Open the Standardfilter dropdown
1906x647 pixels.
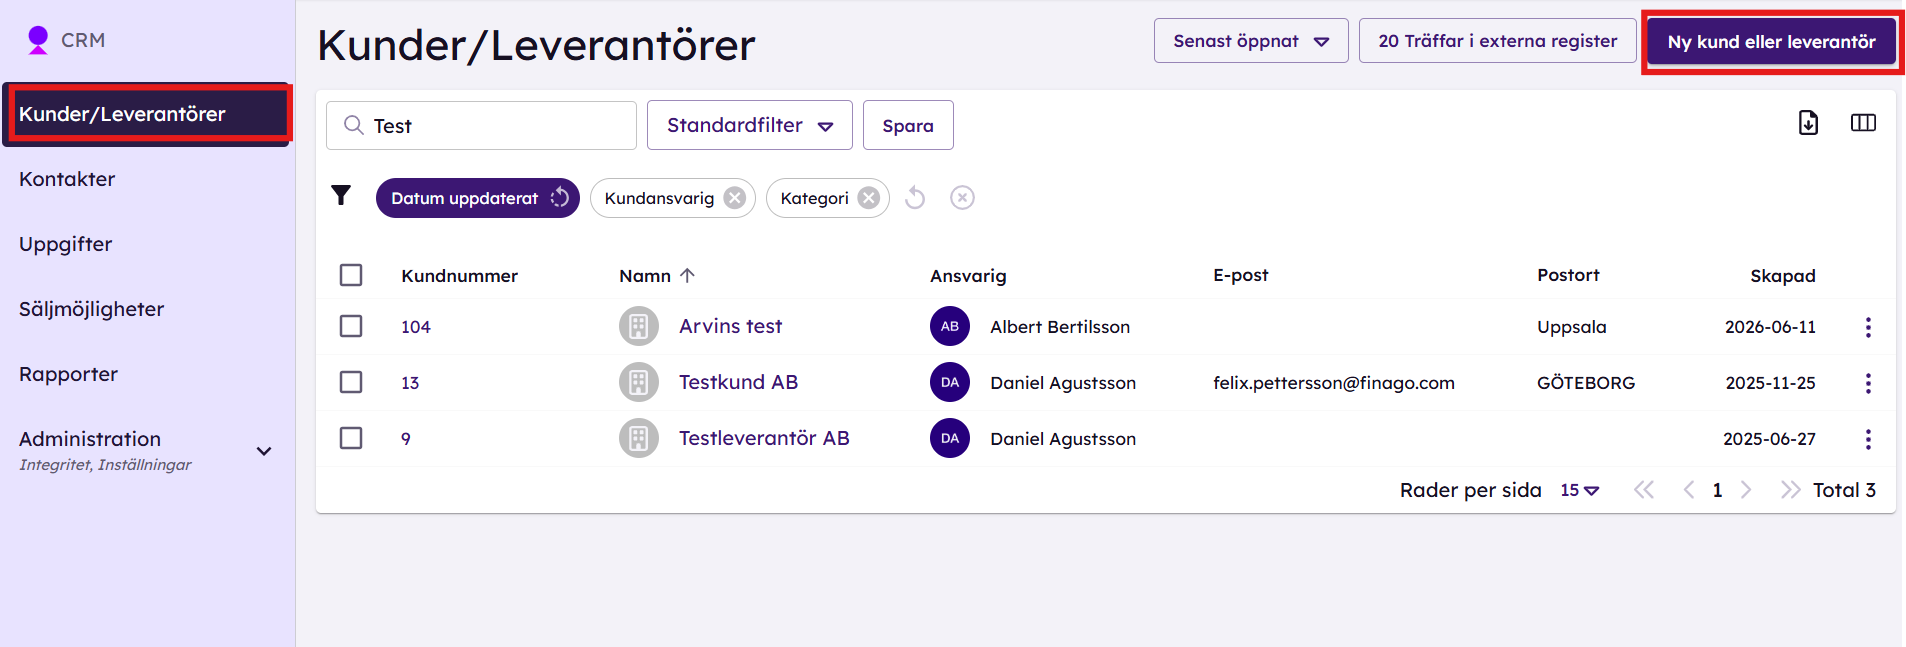point(750,125)
